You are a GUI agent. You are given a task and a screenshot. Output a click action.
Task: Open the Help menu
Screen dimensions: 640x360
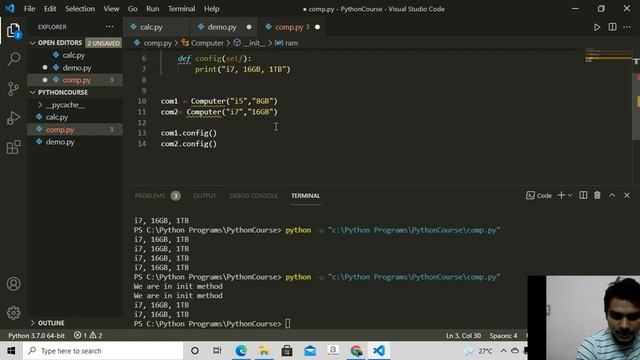point(211,9)
